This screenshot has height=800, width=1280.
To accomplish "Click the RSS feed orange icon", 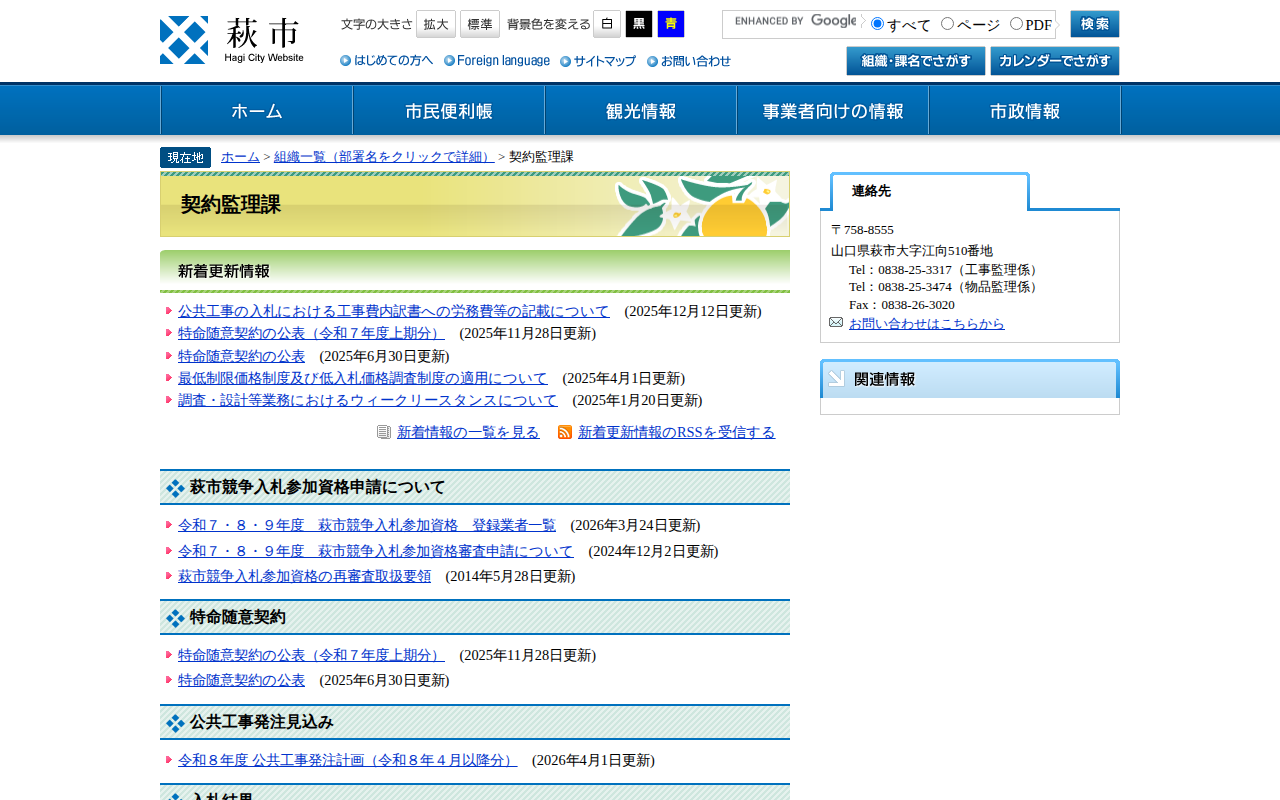I will click(565, 432).
